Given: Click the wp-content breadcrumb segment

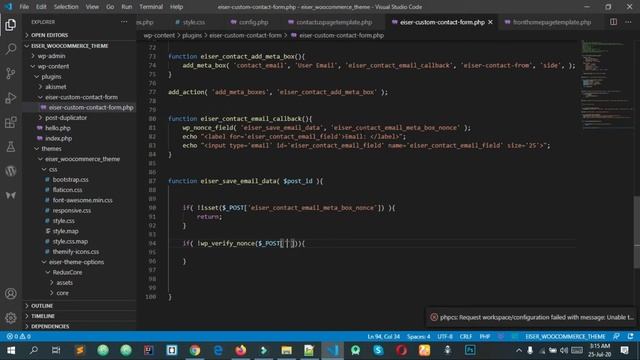Looking at the screenshot, I should click(x=159, y=36).
